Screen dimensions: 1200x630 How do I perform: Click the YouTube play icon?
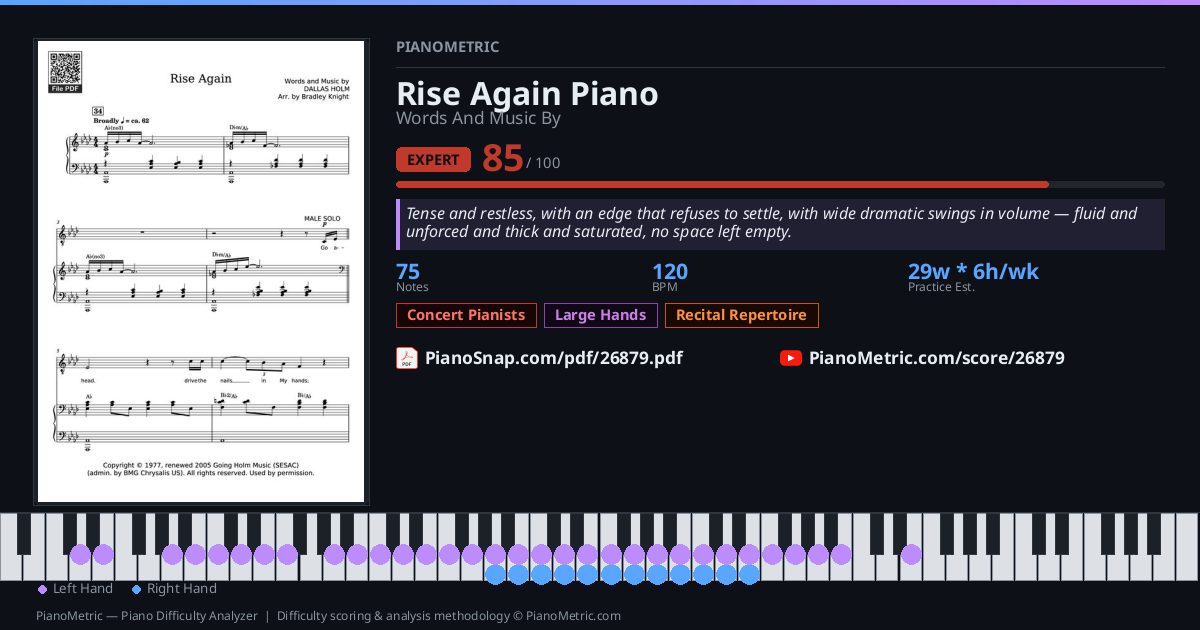791,358
